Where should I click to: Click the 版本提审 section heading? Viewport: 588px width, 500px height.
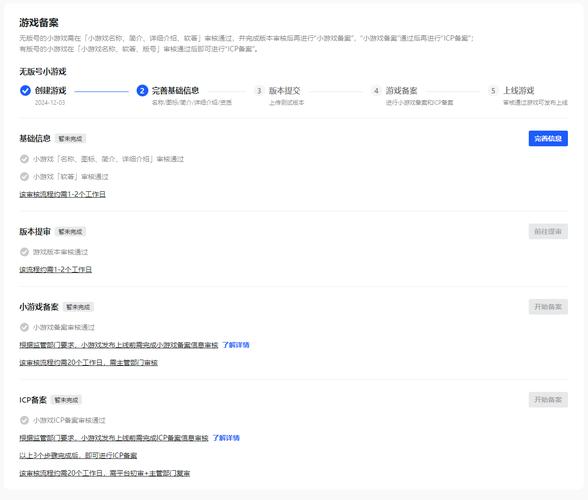35,231
